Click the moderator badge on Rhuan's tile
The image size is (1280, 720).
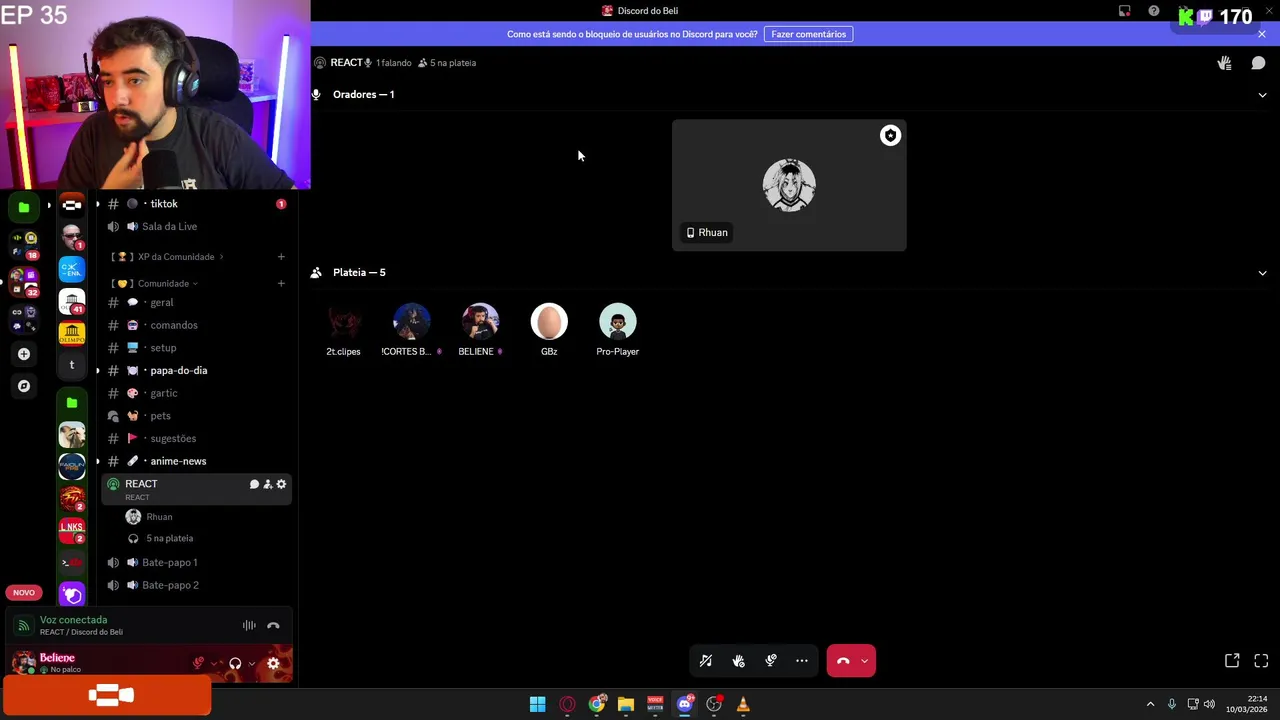pos(890,136)
